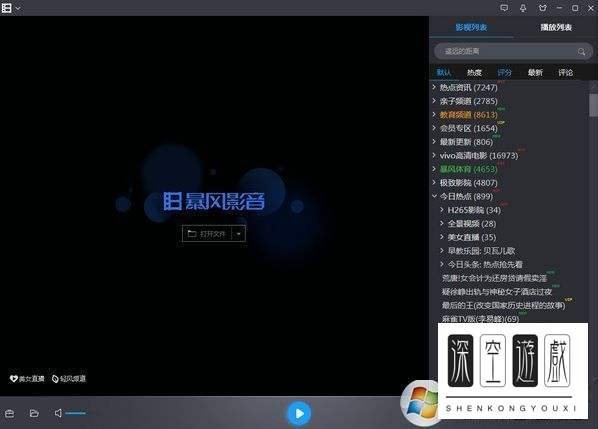Image resolution: width=598 pixels, height=429 pixels.
Task: Mute using the speaker volume icon
Action: pyautogui.click(x=58, y=413)
